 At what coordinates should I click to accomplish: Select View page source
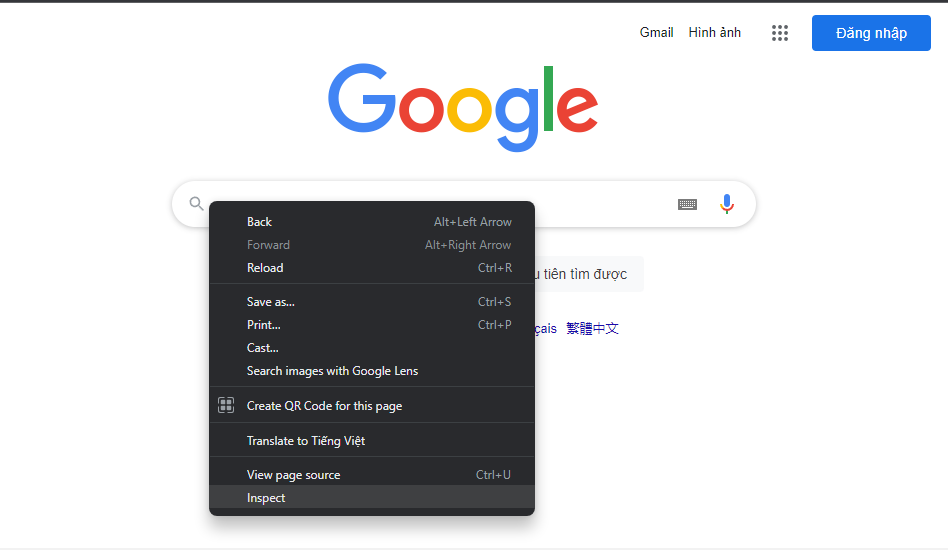(372, 474)
